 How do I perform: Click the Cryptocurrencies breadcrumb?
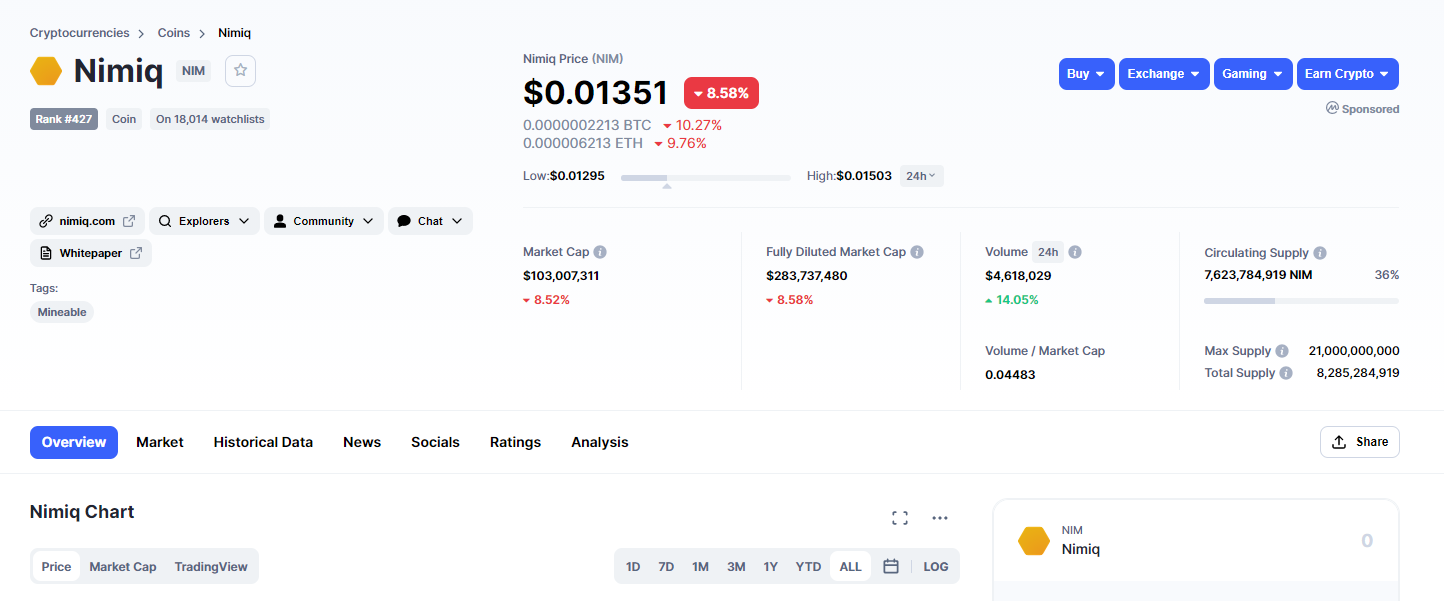tap(79, 33)
